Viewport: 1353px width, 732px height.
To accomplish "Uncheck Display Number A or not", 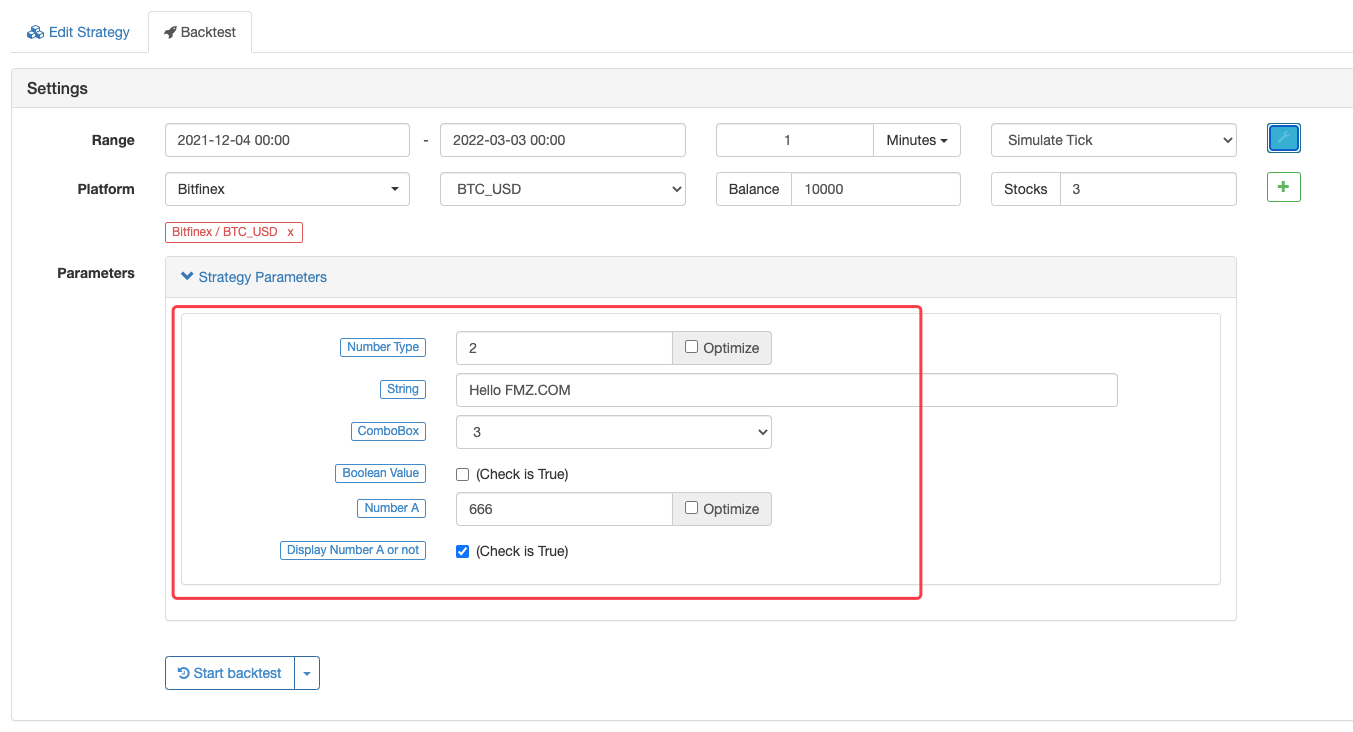I will click(462, 551).
